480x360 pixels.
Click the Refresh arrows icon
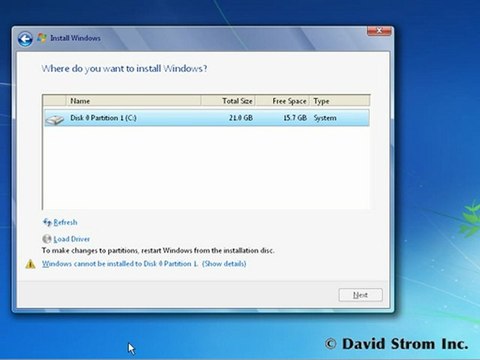coord(47,222)
